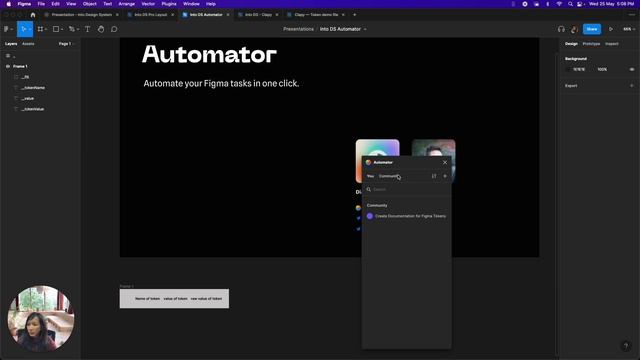Select the Frame tool
This screenshot has width=640, height=360.
tap(40, 29)
